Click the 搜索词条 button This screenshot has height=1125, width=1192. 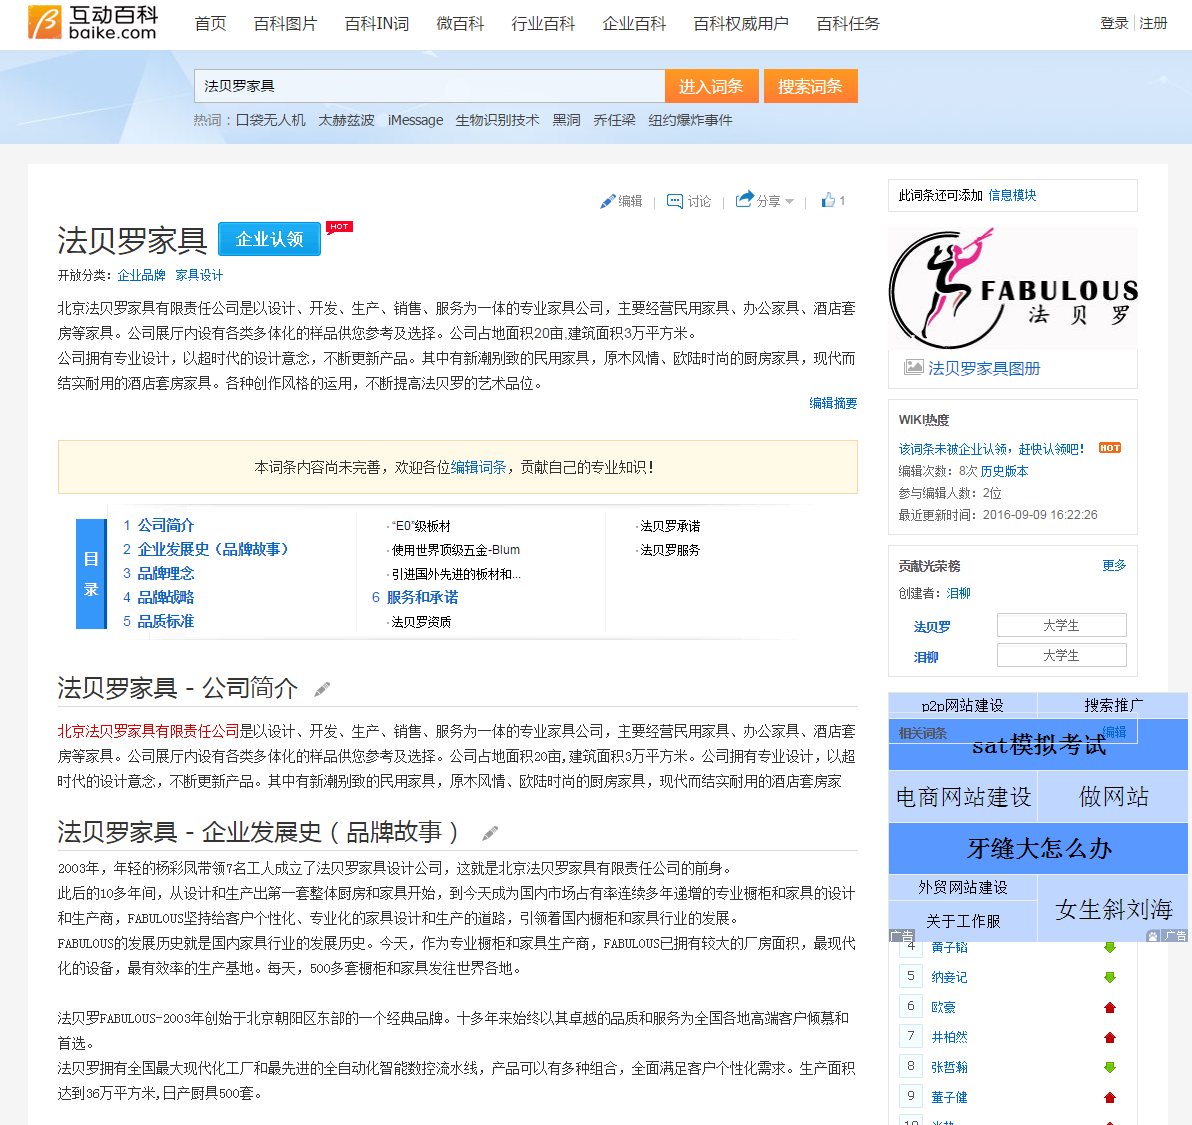(810, 86)
